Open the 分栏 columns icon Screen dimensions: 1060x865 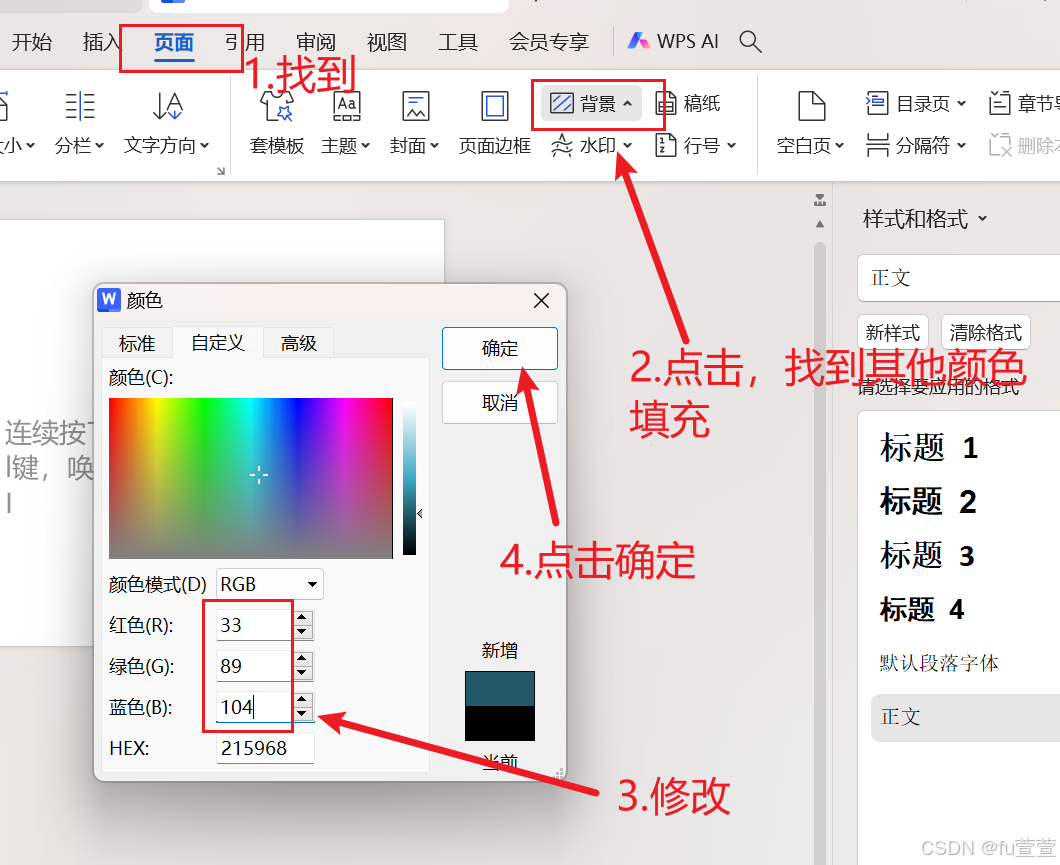80,106
